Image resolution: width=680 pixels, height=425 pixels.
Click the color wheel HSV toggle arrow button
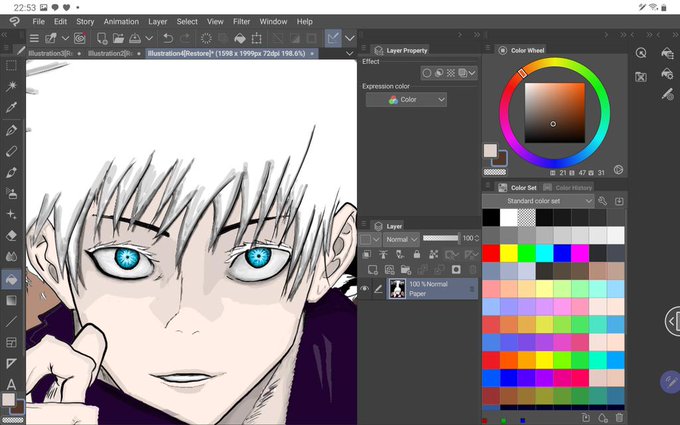coord(618,170)
